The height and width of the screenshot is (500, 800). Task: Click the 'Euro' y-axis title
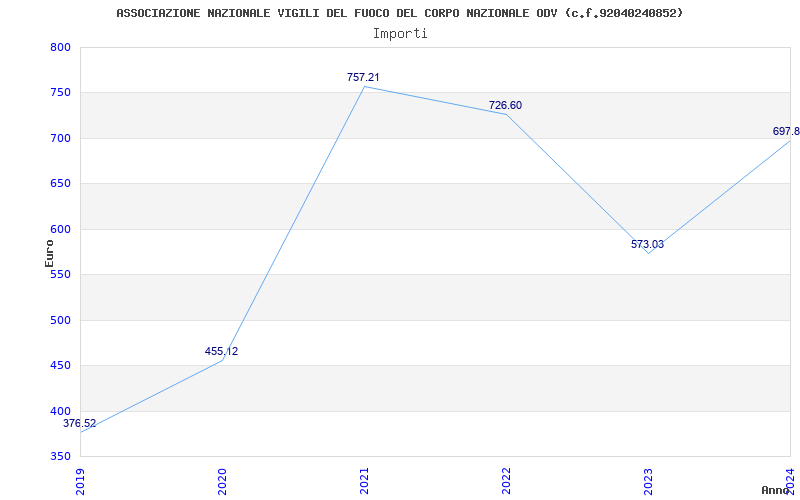(x=49, y=253)
